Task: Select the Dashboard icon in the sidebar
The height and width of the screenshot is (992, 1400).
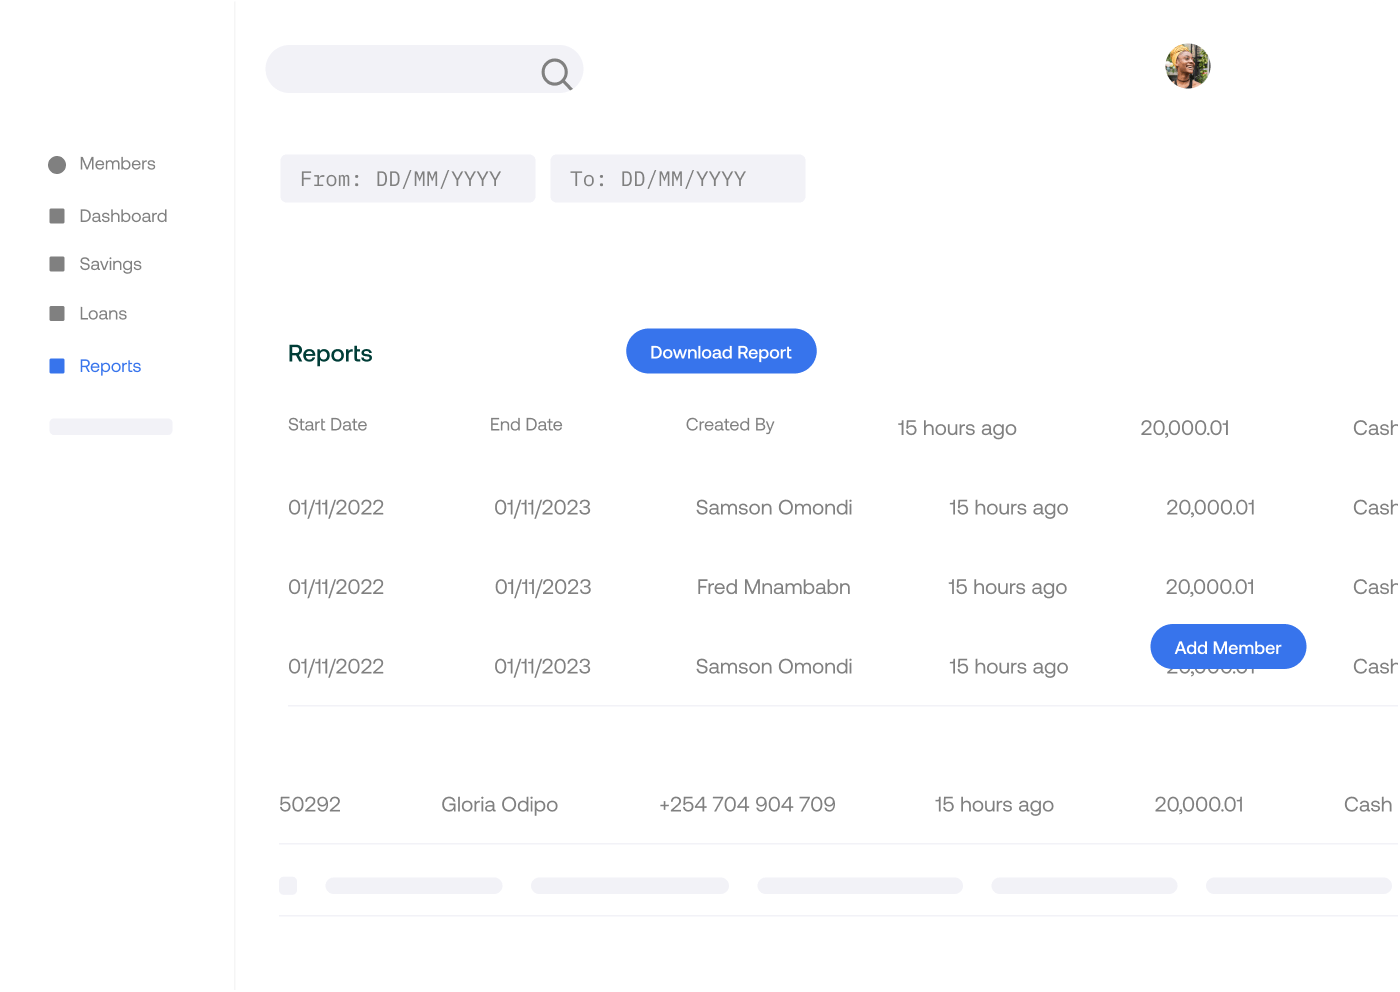Action: [x=57, y=215]
